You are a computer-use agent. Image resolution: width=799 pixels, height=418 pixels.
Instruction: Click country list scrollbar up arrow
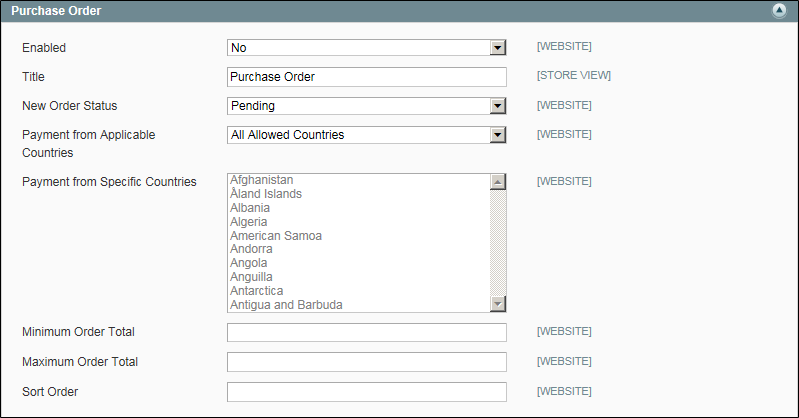[x=498, y=182]
